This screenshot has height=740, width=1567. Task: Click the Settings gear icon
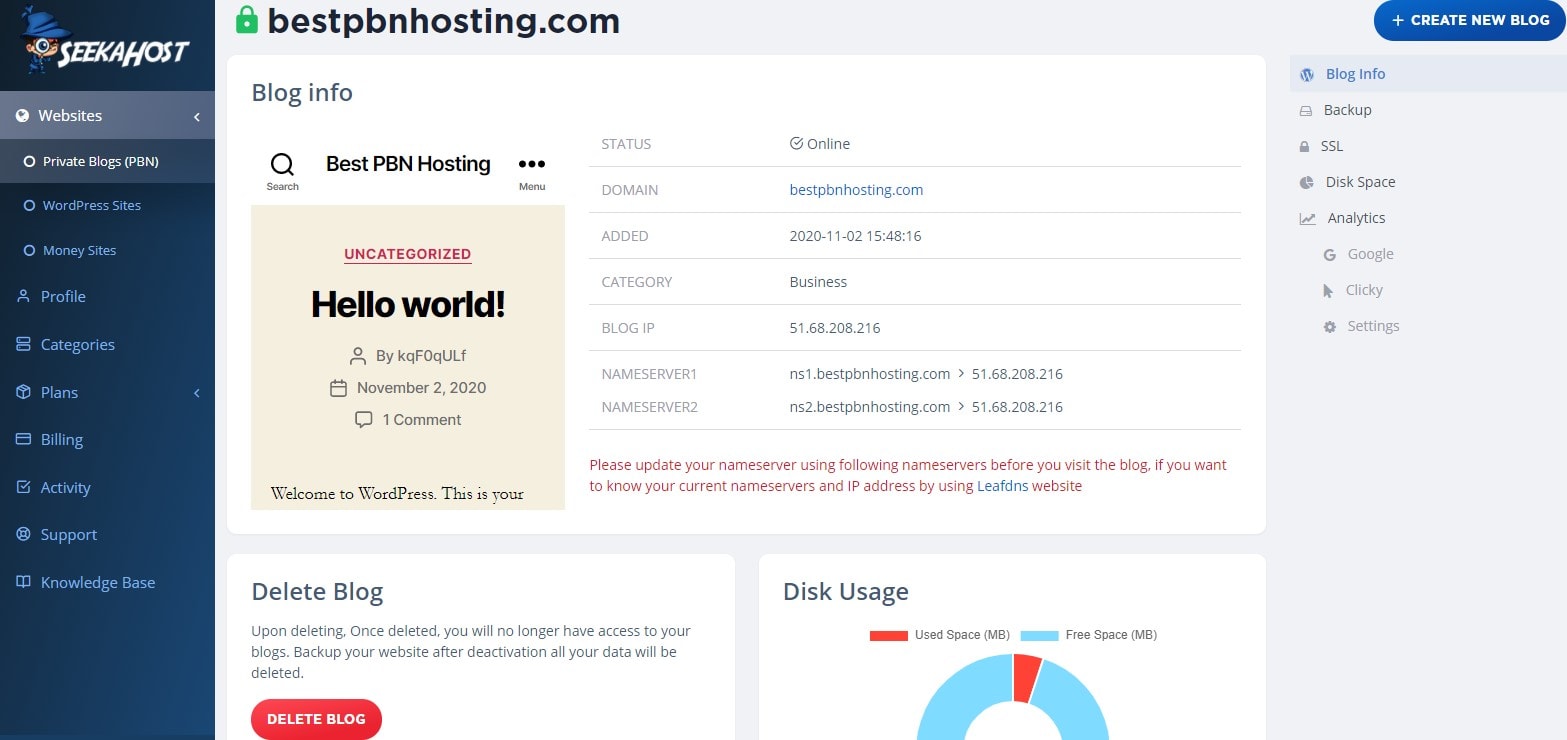click(1330, 326)
